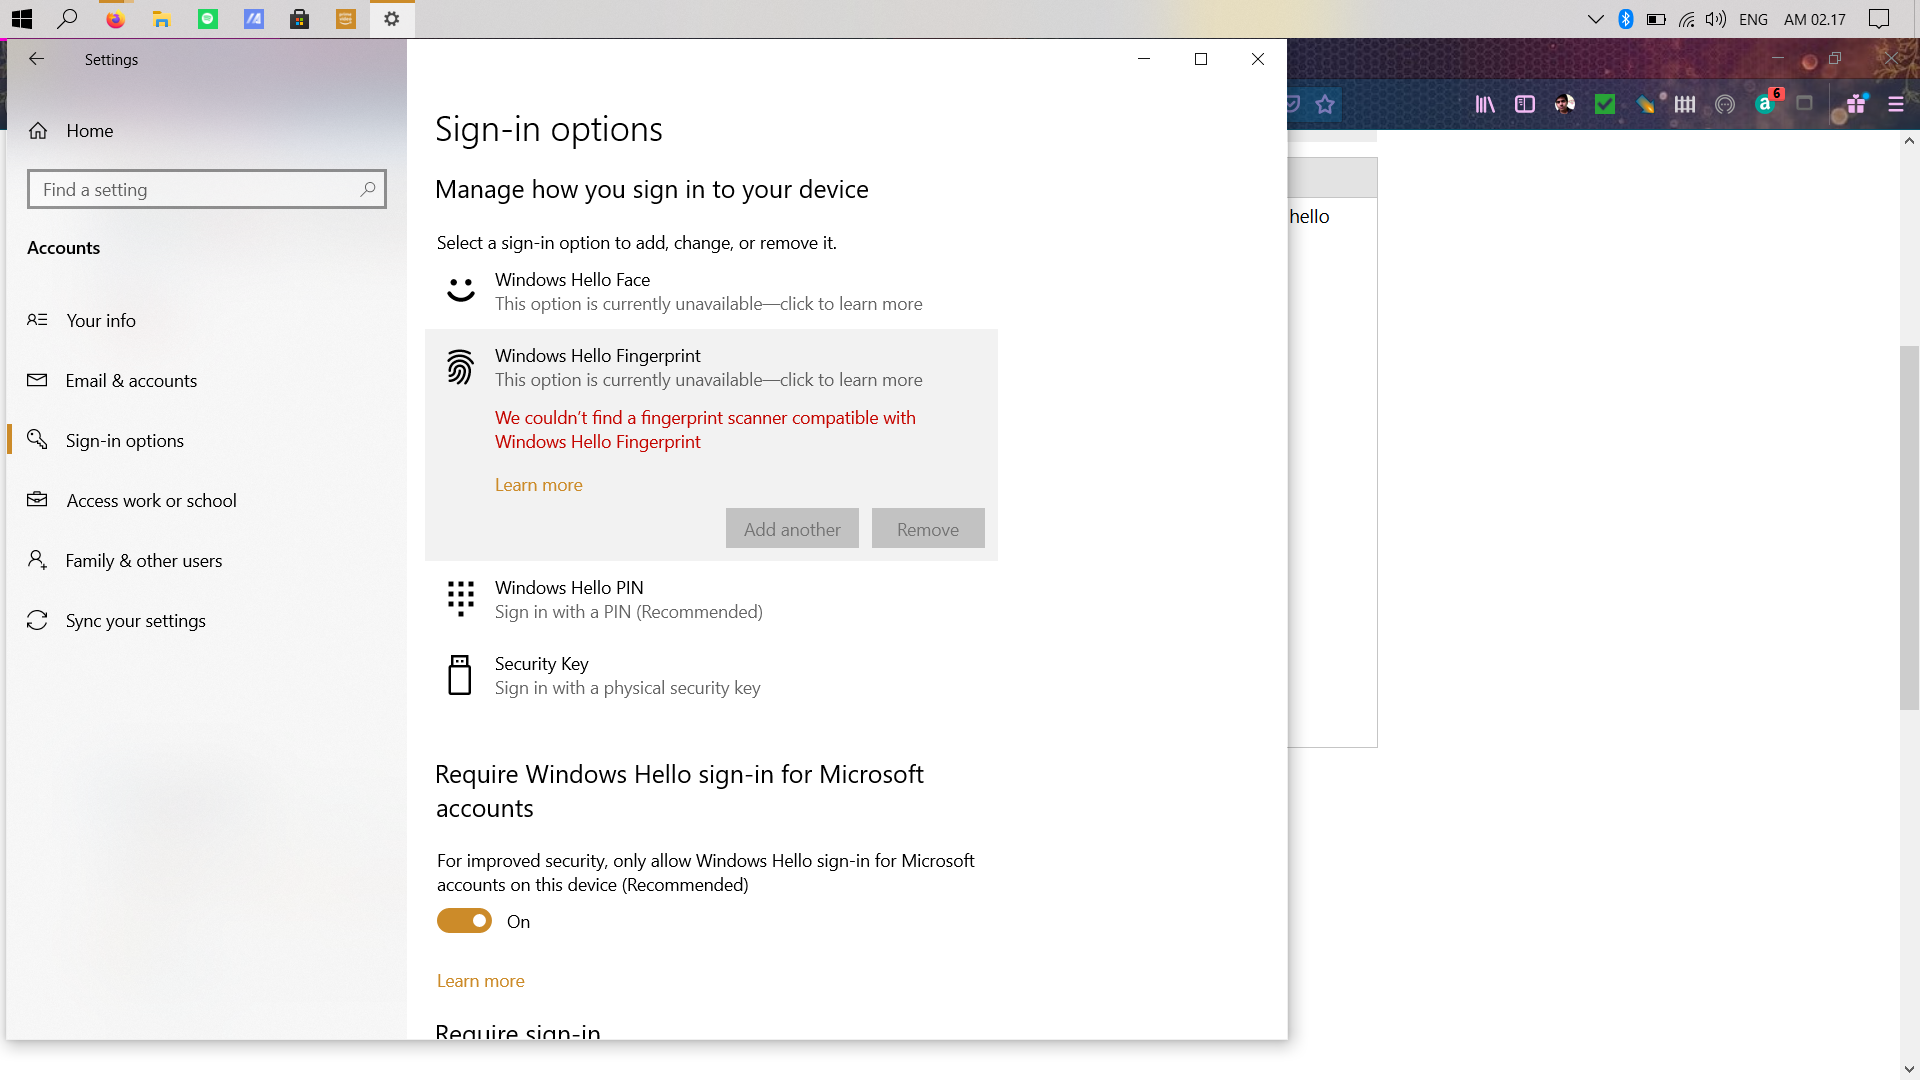The width and height of the screenshot is (1920, 1080).
Task: Click the Windows Hello Fingerprint icon
Action: click(460, 367)
